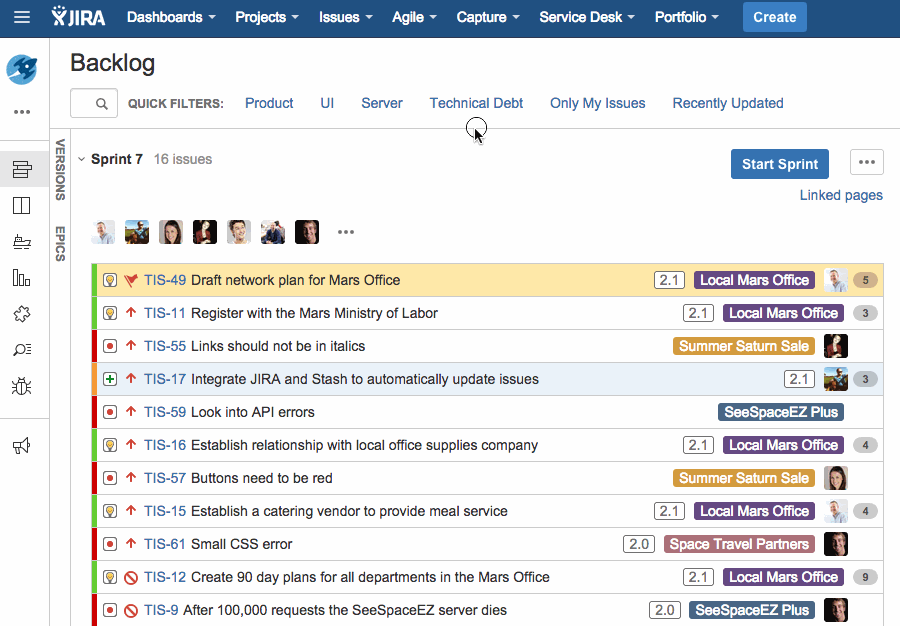Click the puzzle piece add-ons icon
This screenshot has height=626, width=900.
[x=22, y=314]
